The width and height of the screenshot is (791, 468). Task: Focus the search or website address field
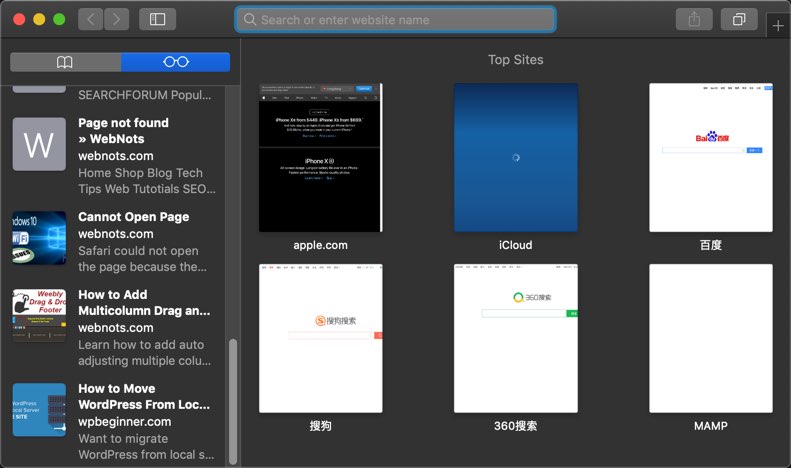point(395,19)
